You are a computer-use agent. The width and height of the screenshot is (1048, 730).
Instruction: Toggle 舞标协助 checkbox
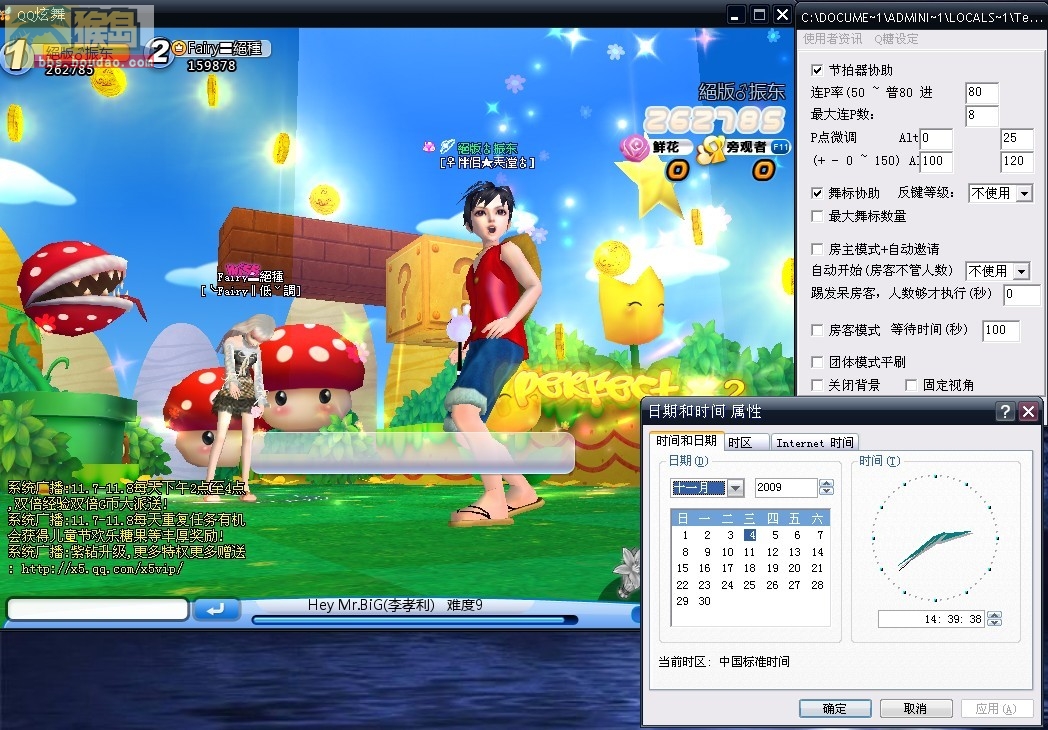pos(817,193)
